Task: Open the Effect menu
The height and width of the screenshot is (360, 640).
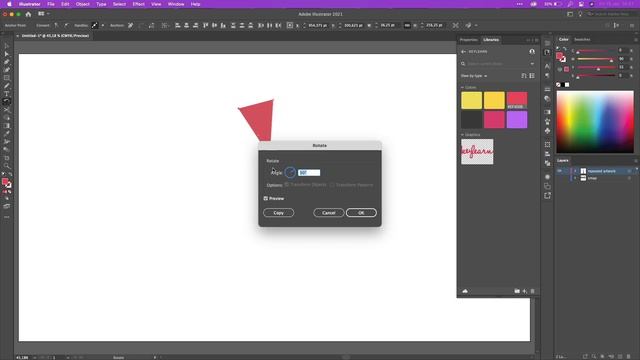Action: click(138, 4)
